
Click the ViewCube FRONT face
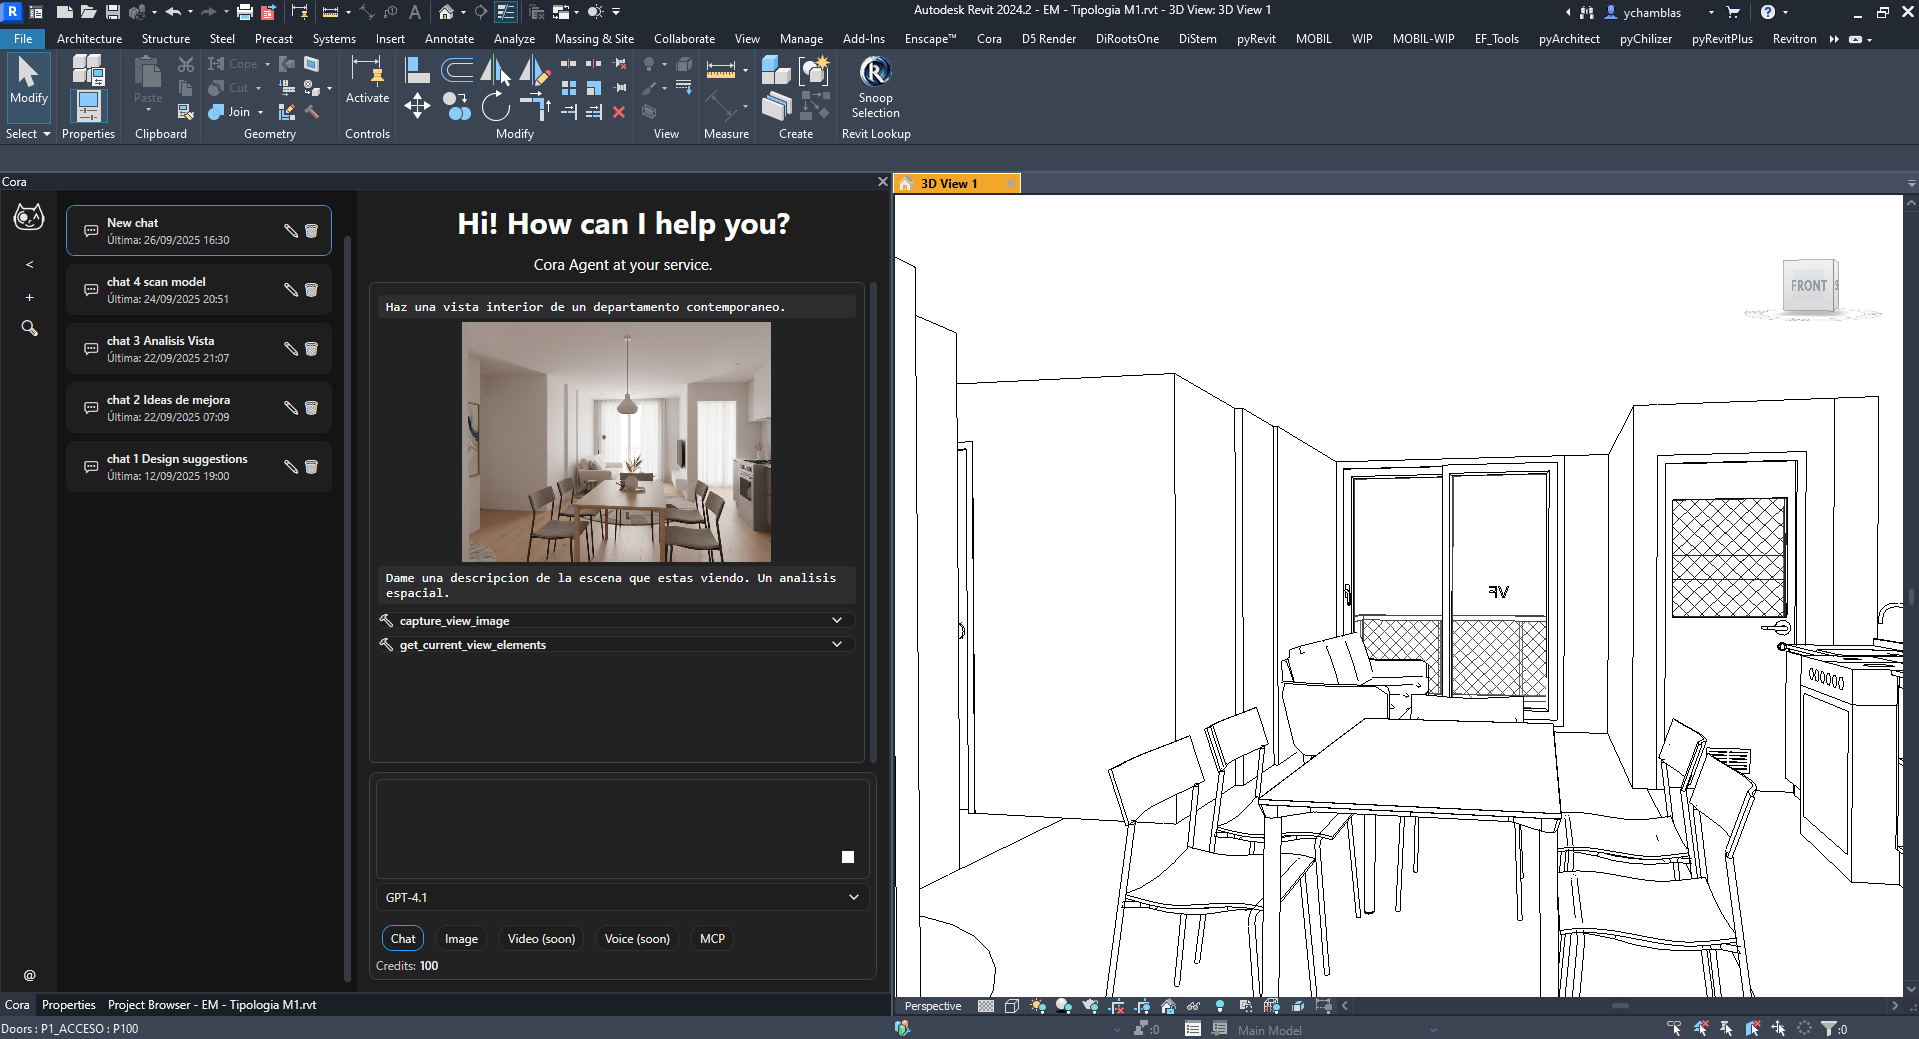[1808, 286]
